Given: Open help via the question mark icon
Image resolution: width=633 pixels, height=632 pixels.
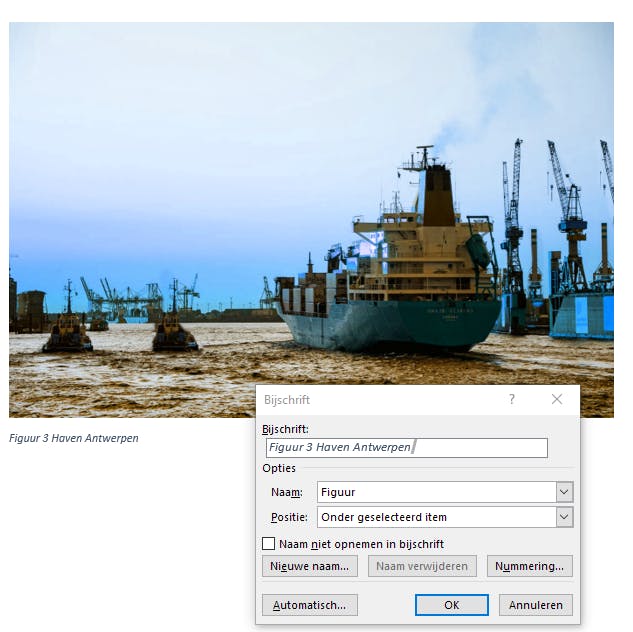Looking at the screenshot, I should point(511,399).
